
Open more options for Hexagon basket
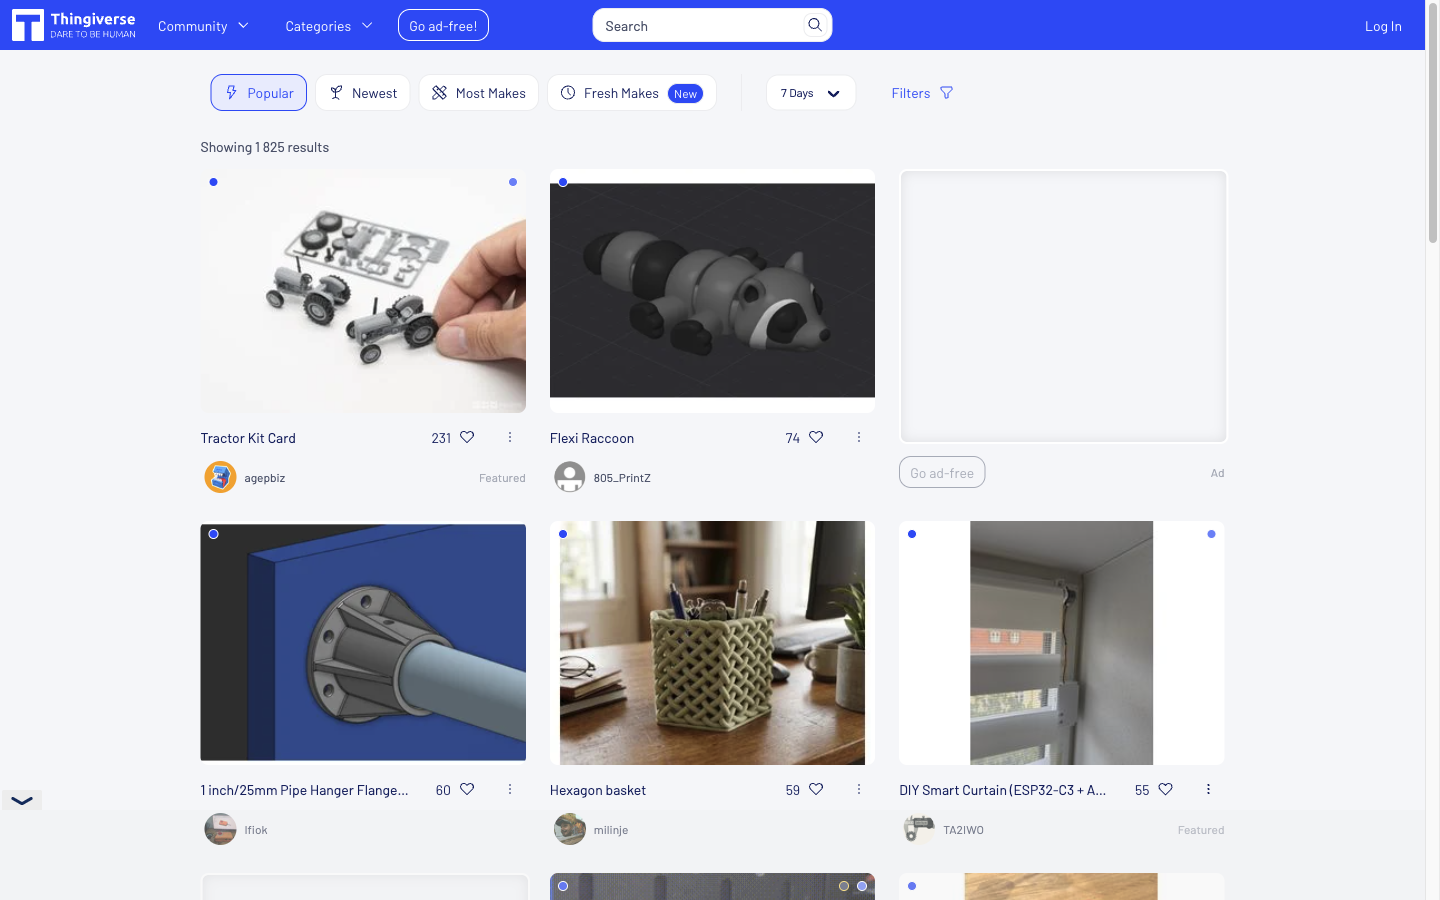click(859, 789)
